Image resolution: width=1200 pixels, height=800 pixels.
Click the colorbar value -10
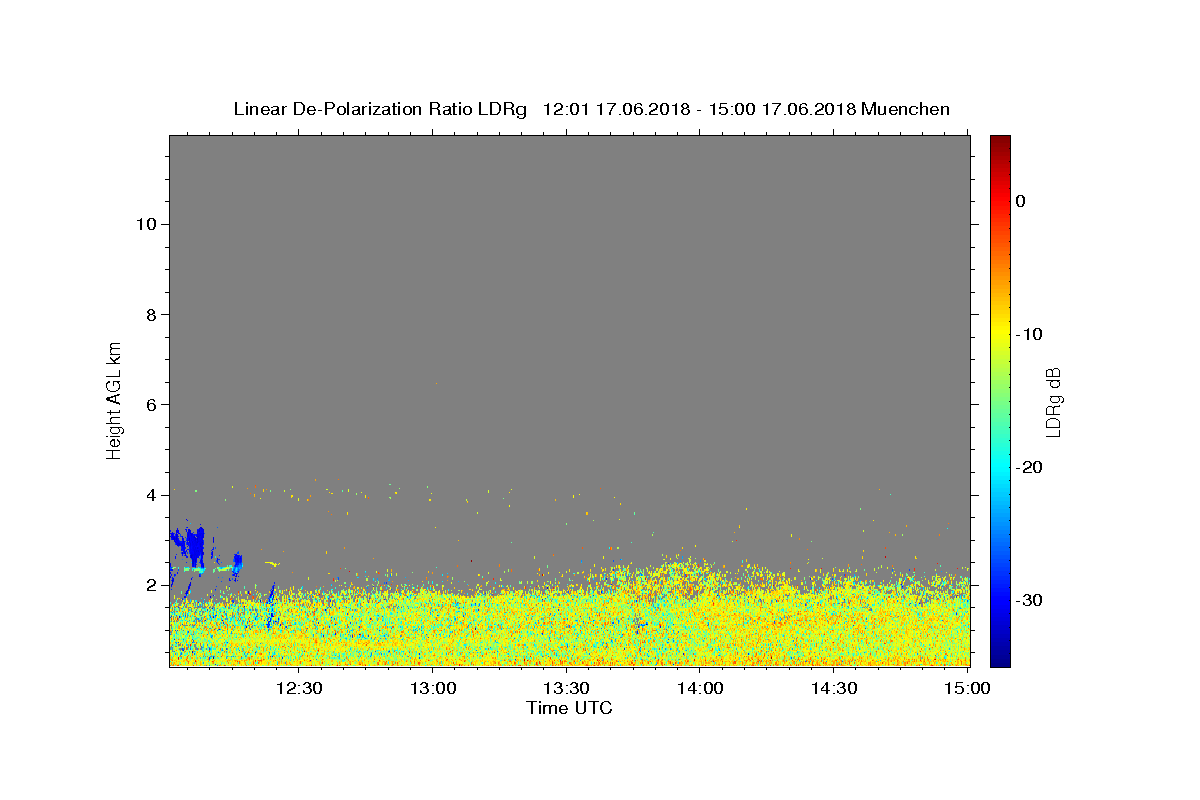[1030, 334]
